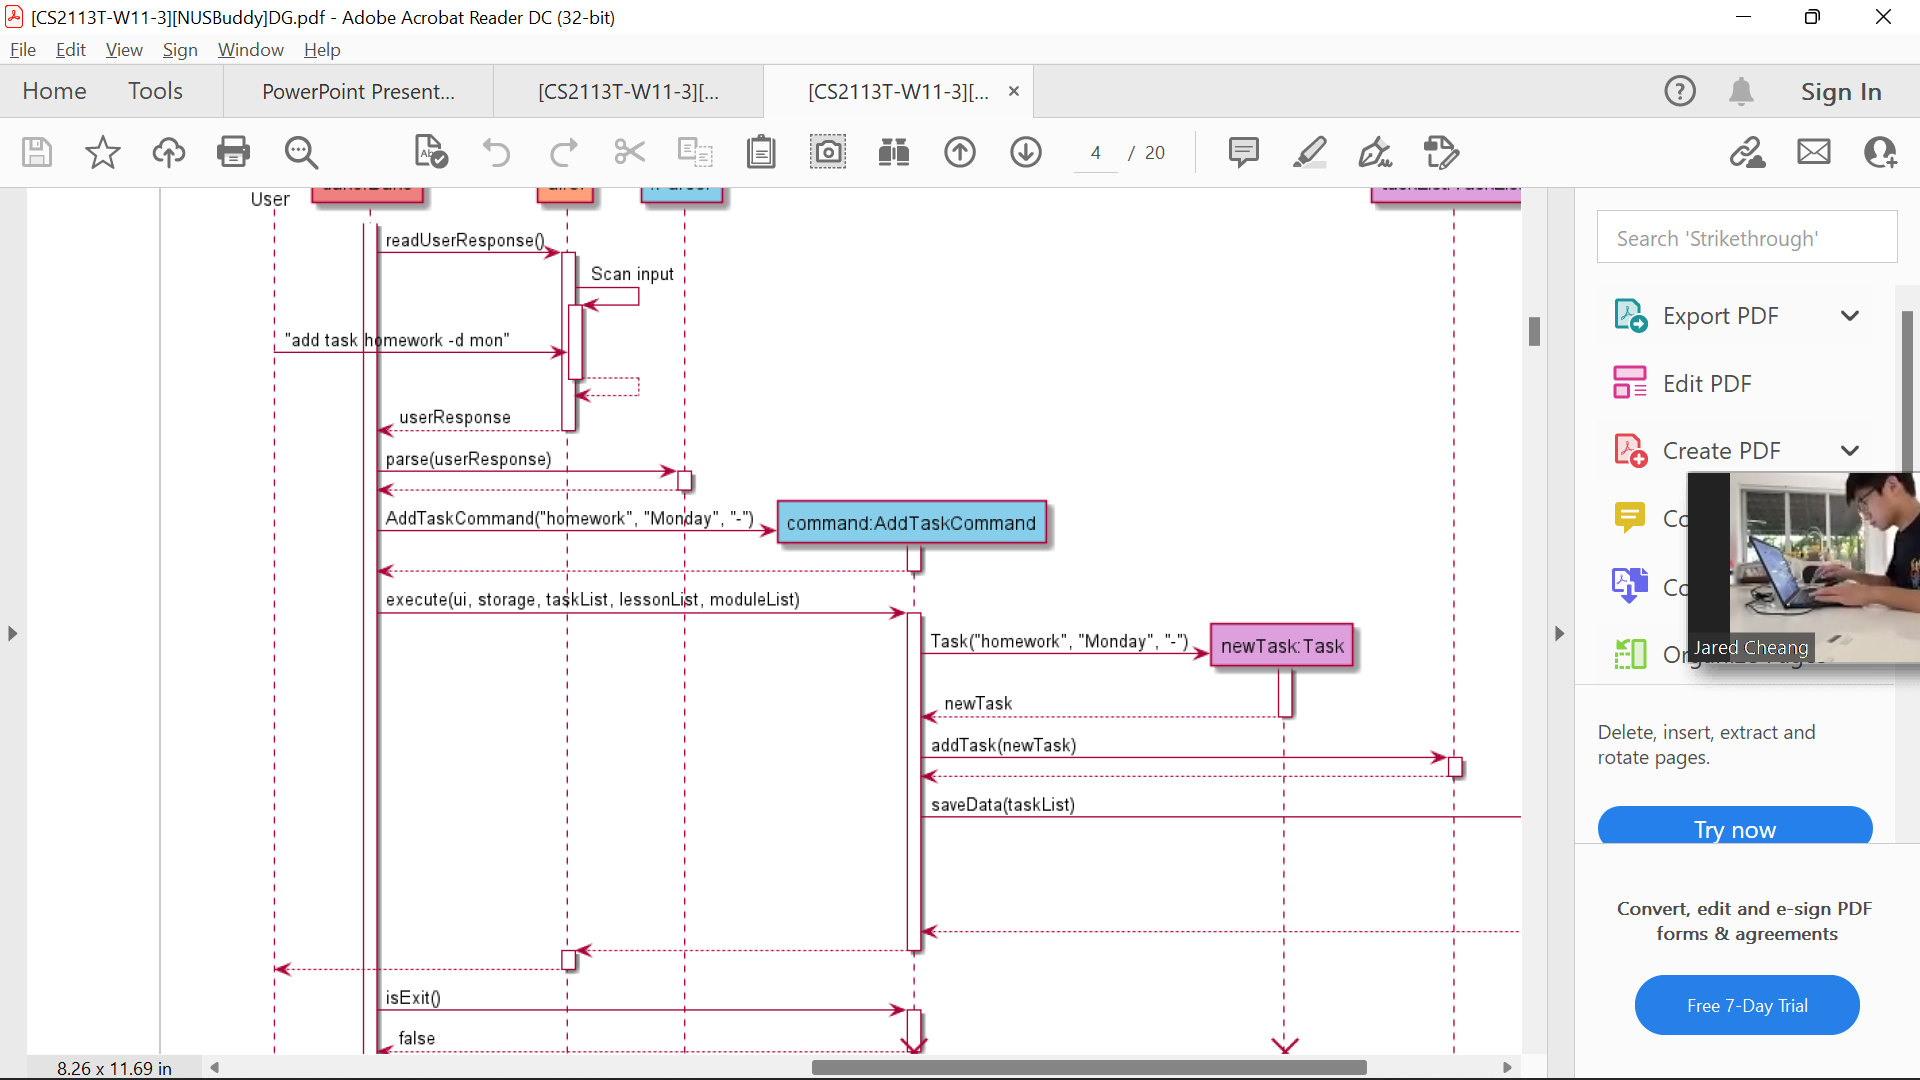Go to next page arrow
The width and height of the screenshot is (1920, 1080).
(1026, 152)
